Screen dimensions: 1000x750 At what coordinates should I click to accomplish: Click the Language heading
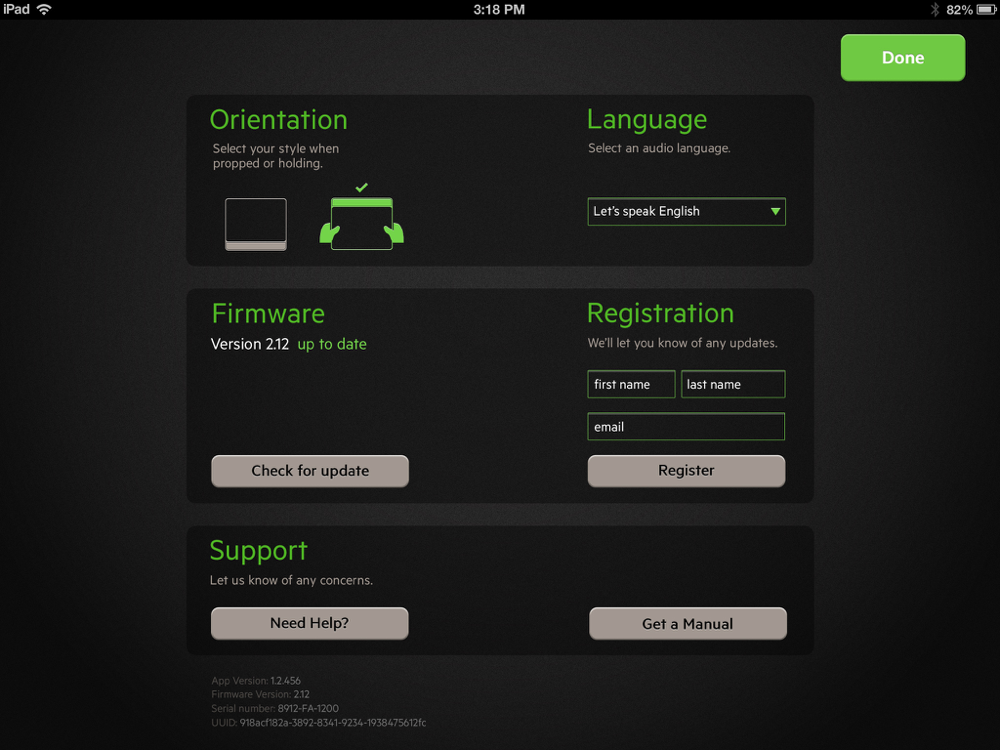[x=647, y=120]
